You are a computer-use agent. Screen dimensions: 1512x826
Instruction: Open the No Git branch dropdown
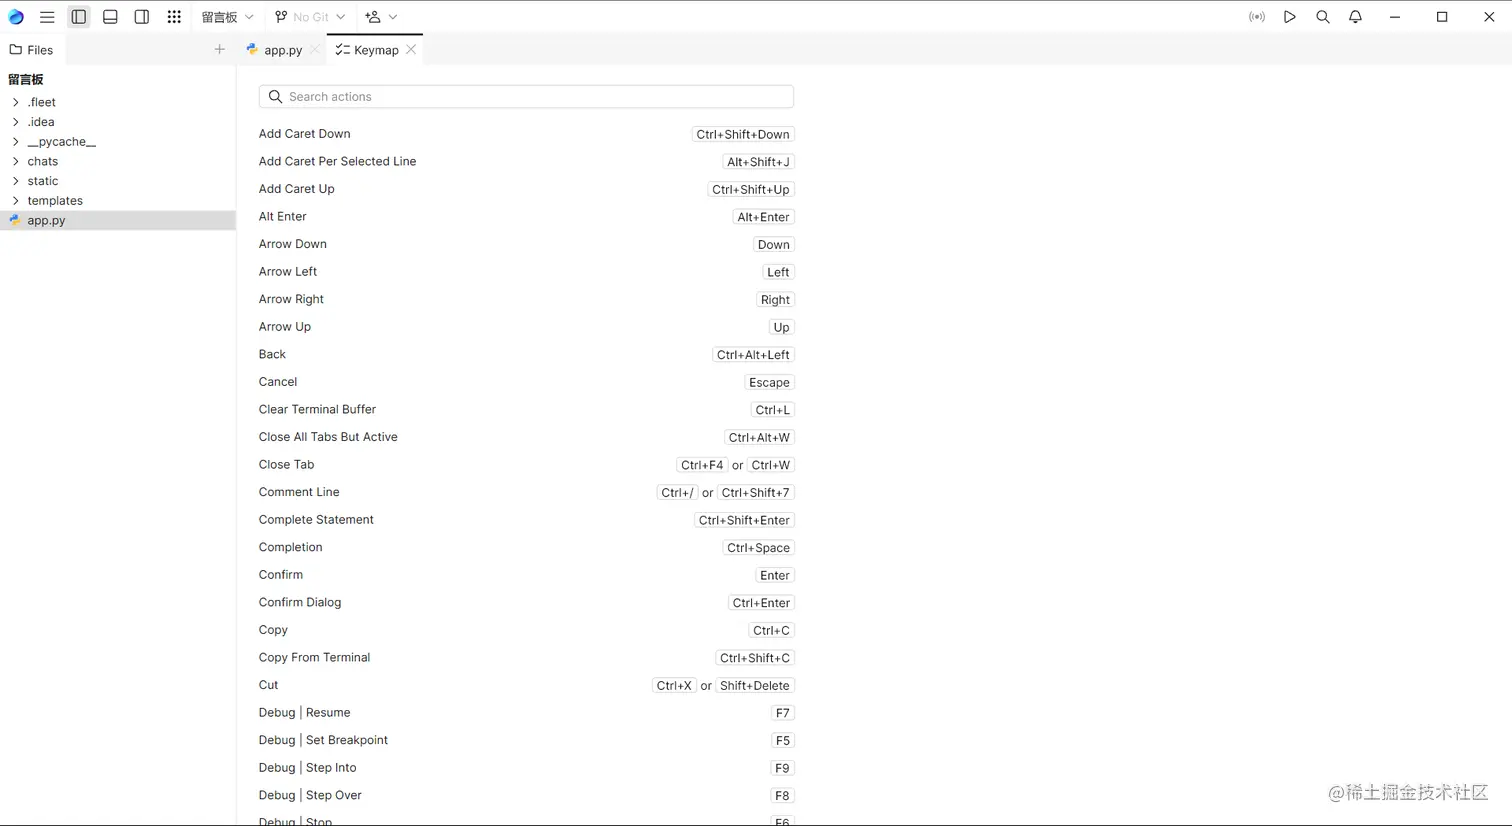pyautogui.click(x=310, y=17)
